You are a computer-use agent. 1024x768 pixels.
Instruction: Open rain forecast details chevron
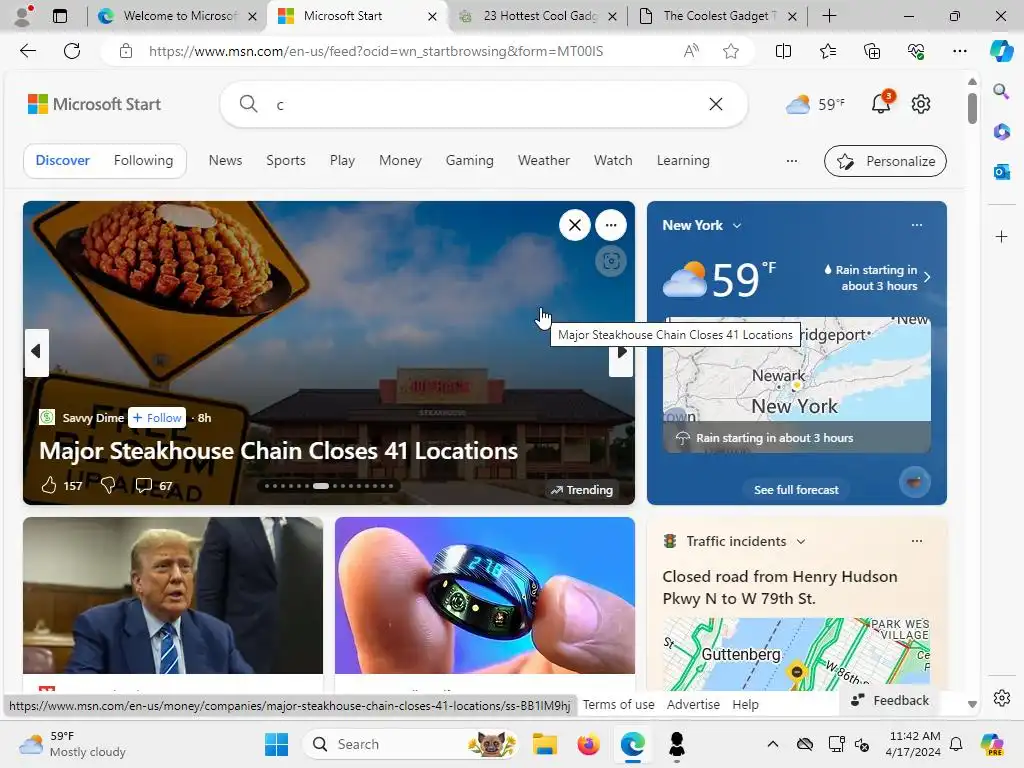[927, 278]
